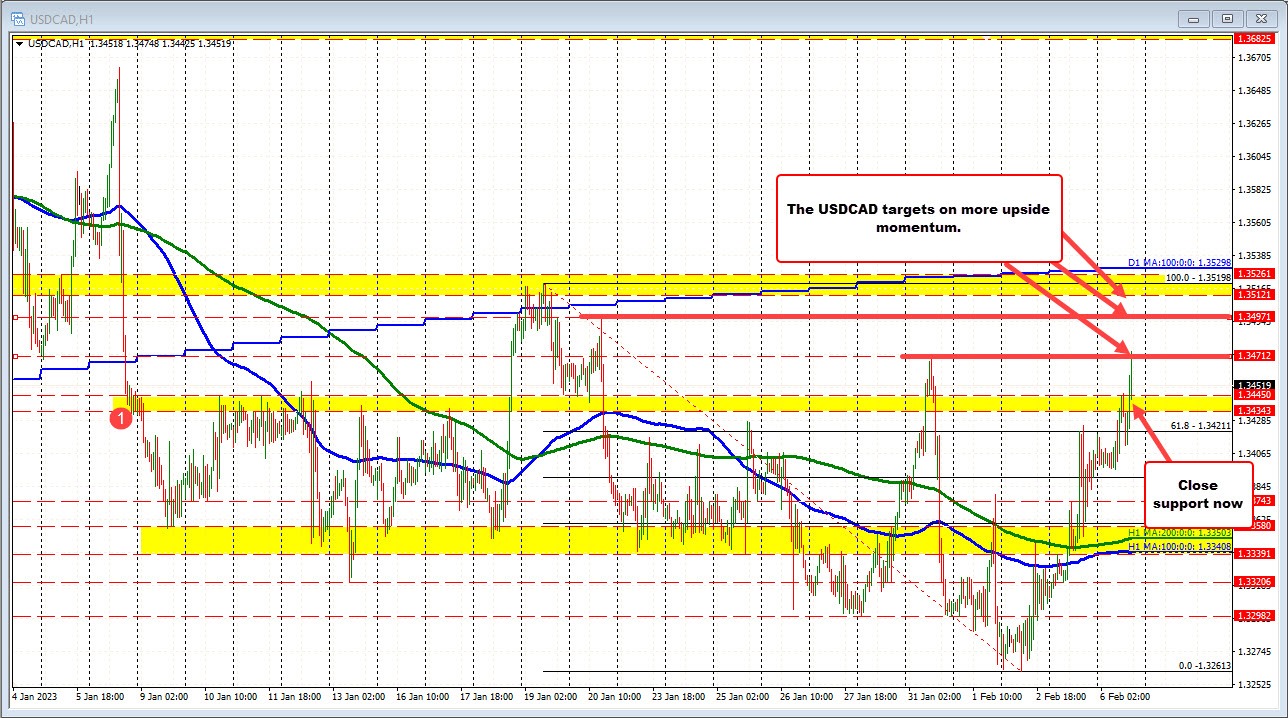Click the 6 Feb 02:00 time axis label

1126,695
